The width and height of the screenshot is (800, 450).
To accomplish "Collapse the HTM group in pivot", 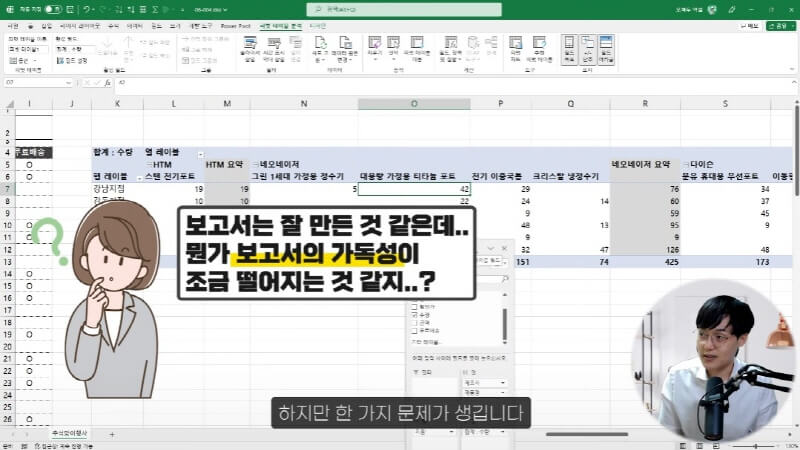I will click(x=150, y=164).
